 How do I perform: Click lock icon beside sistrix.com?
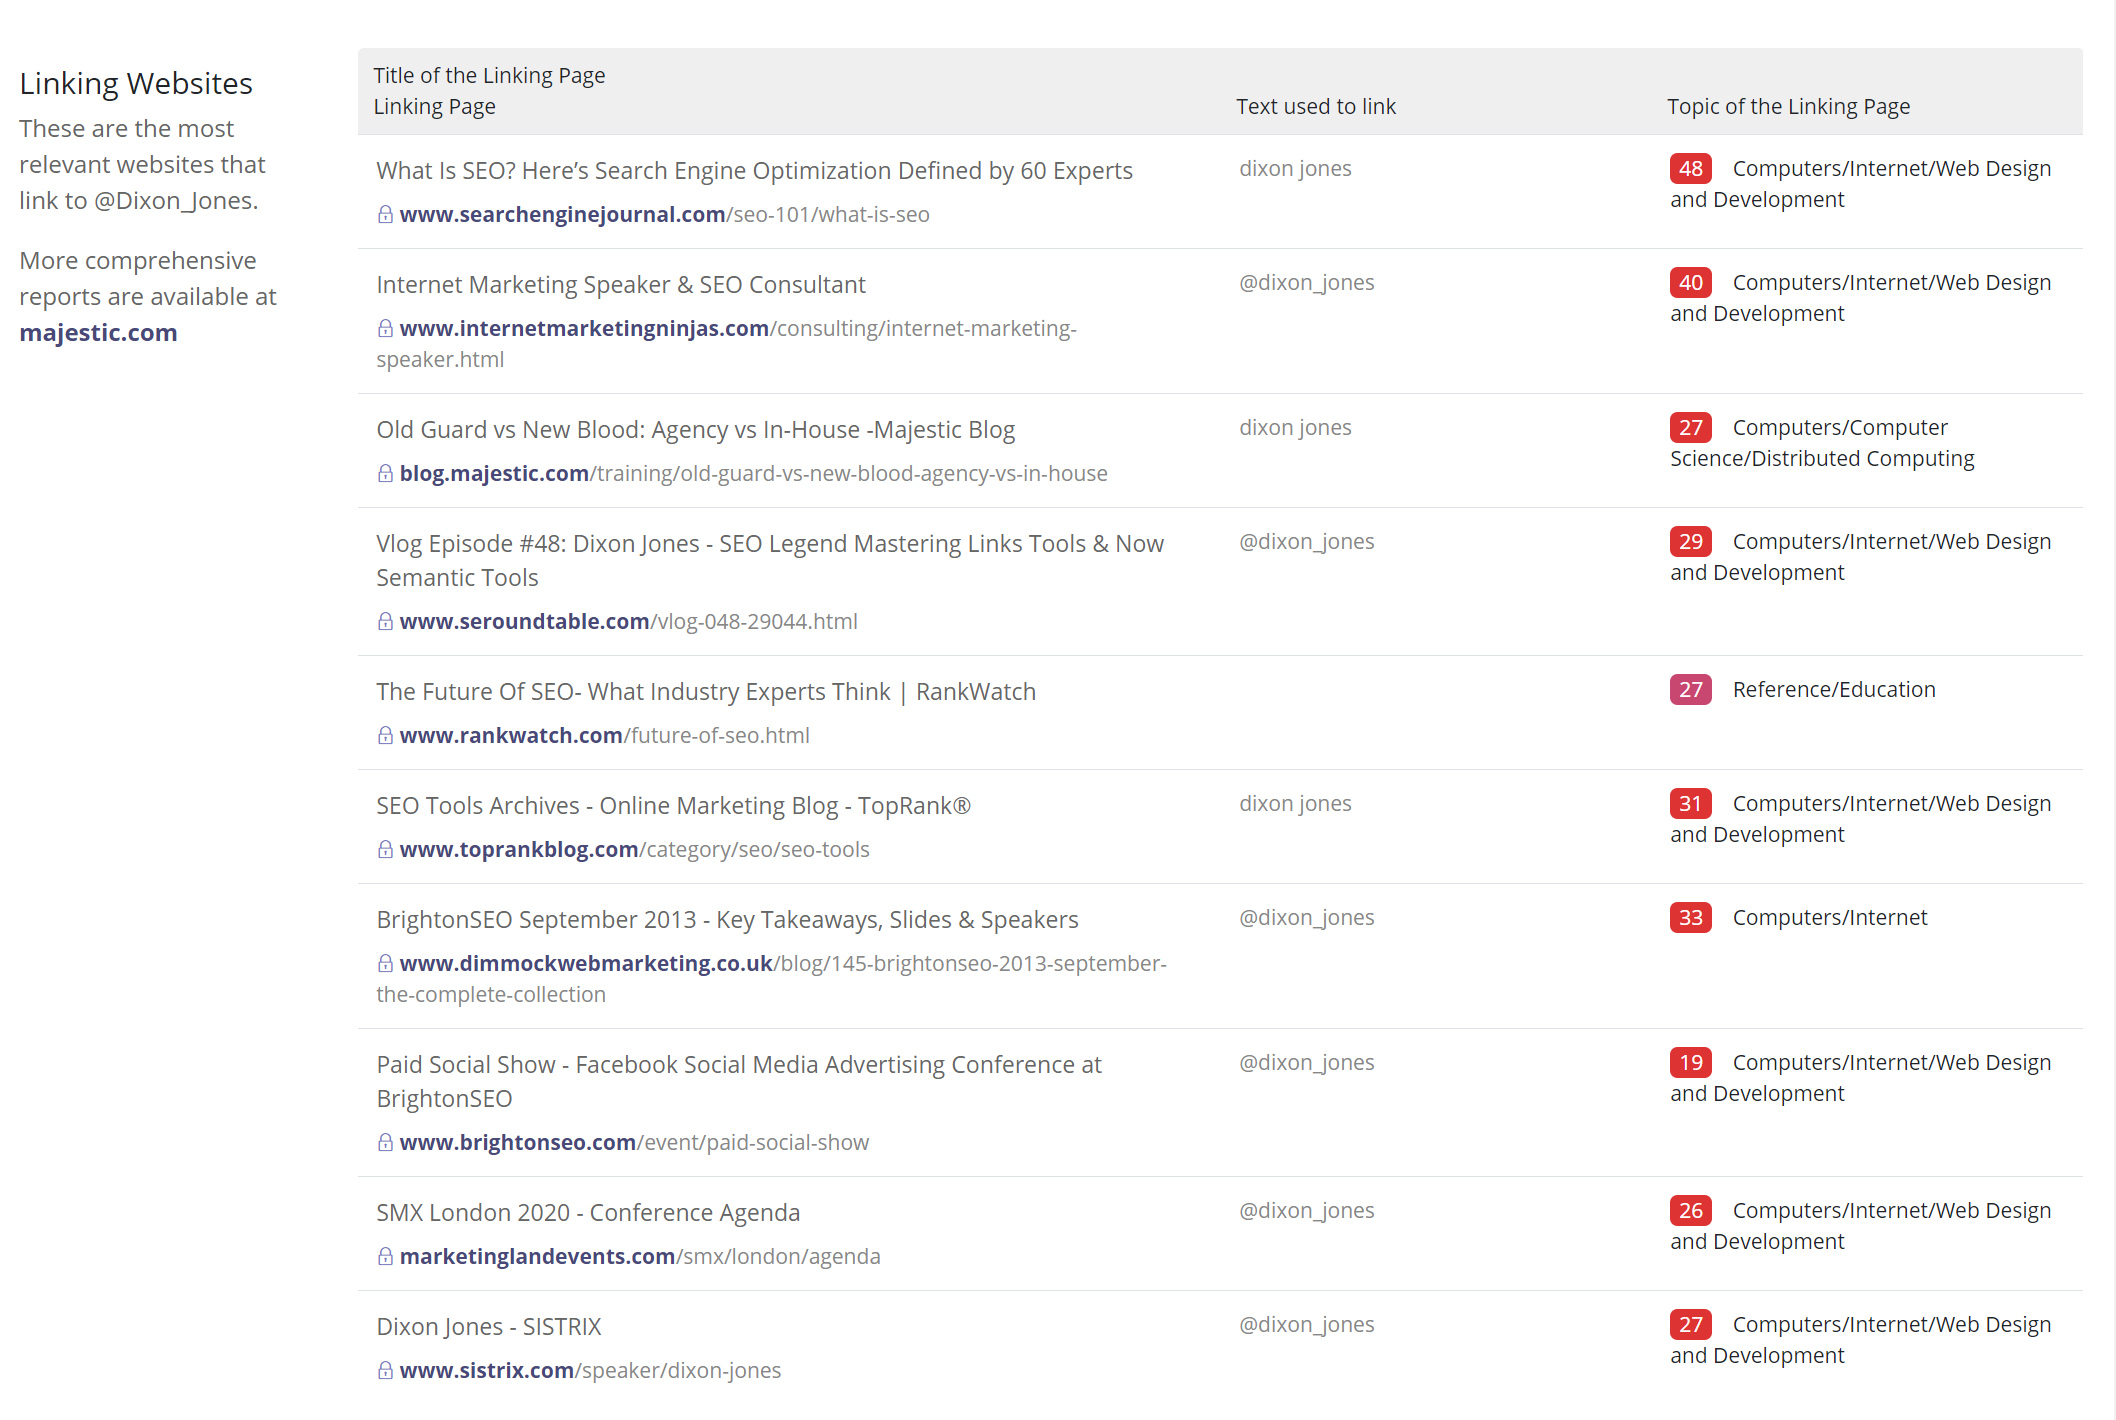pyautogui.click(x=385, y=1370)
